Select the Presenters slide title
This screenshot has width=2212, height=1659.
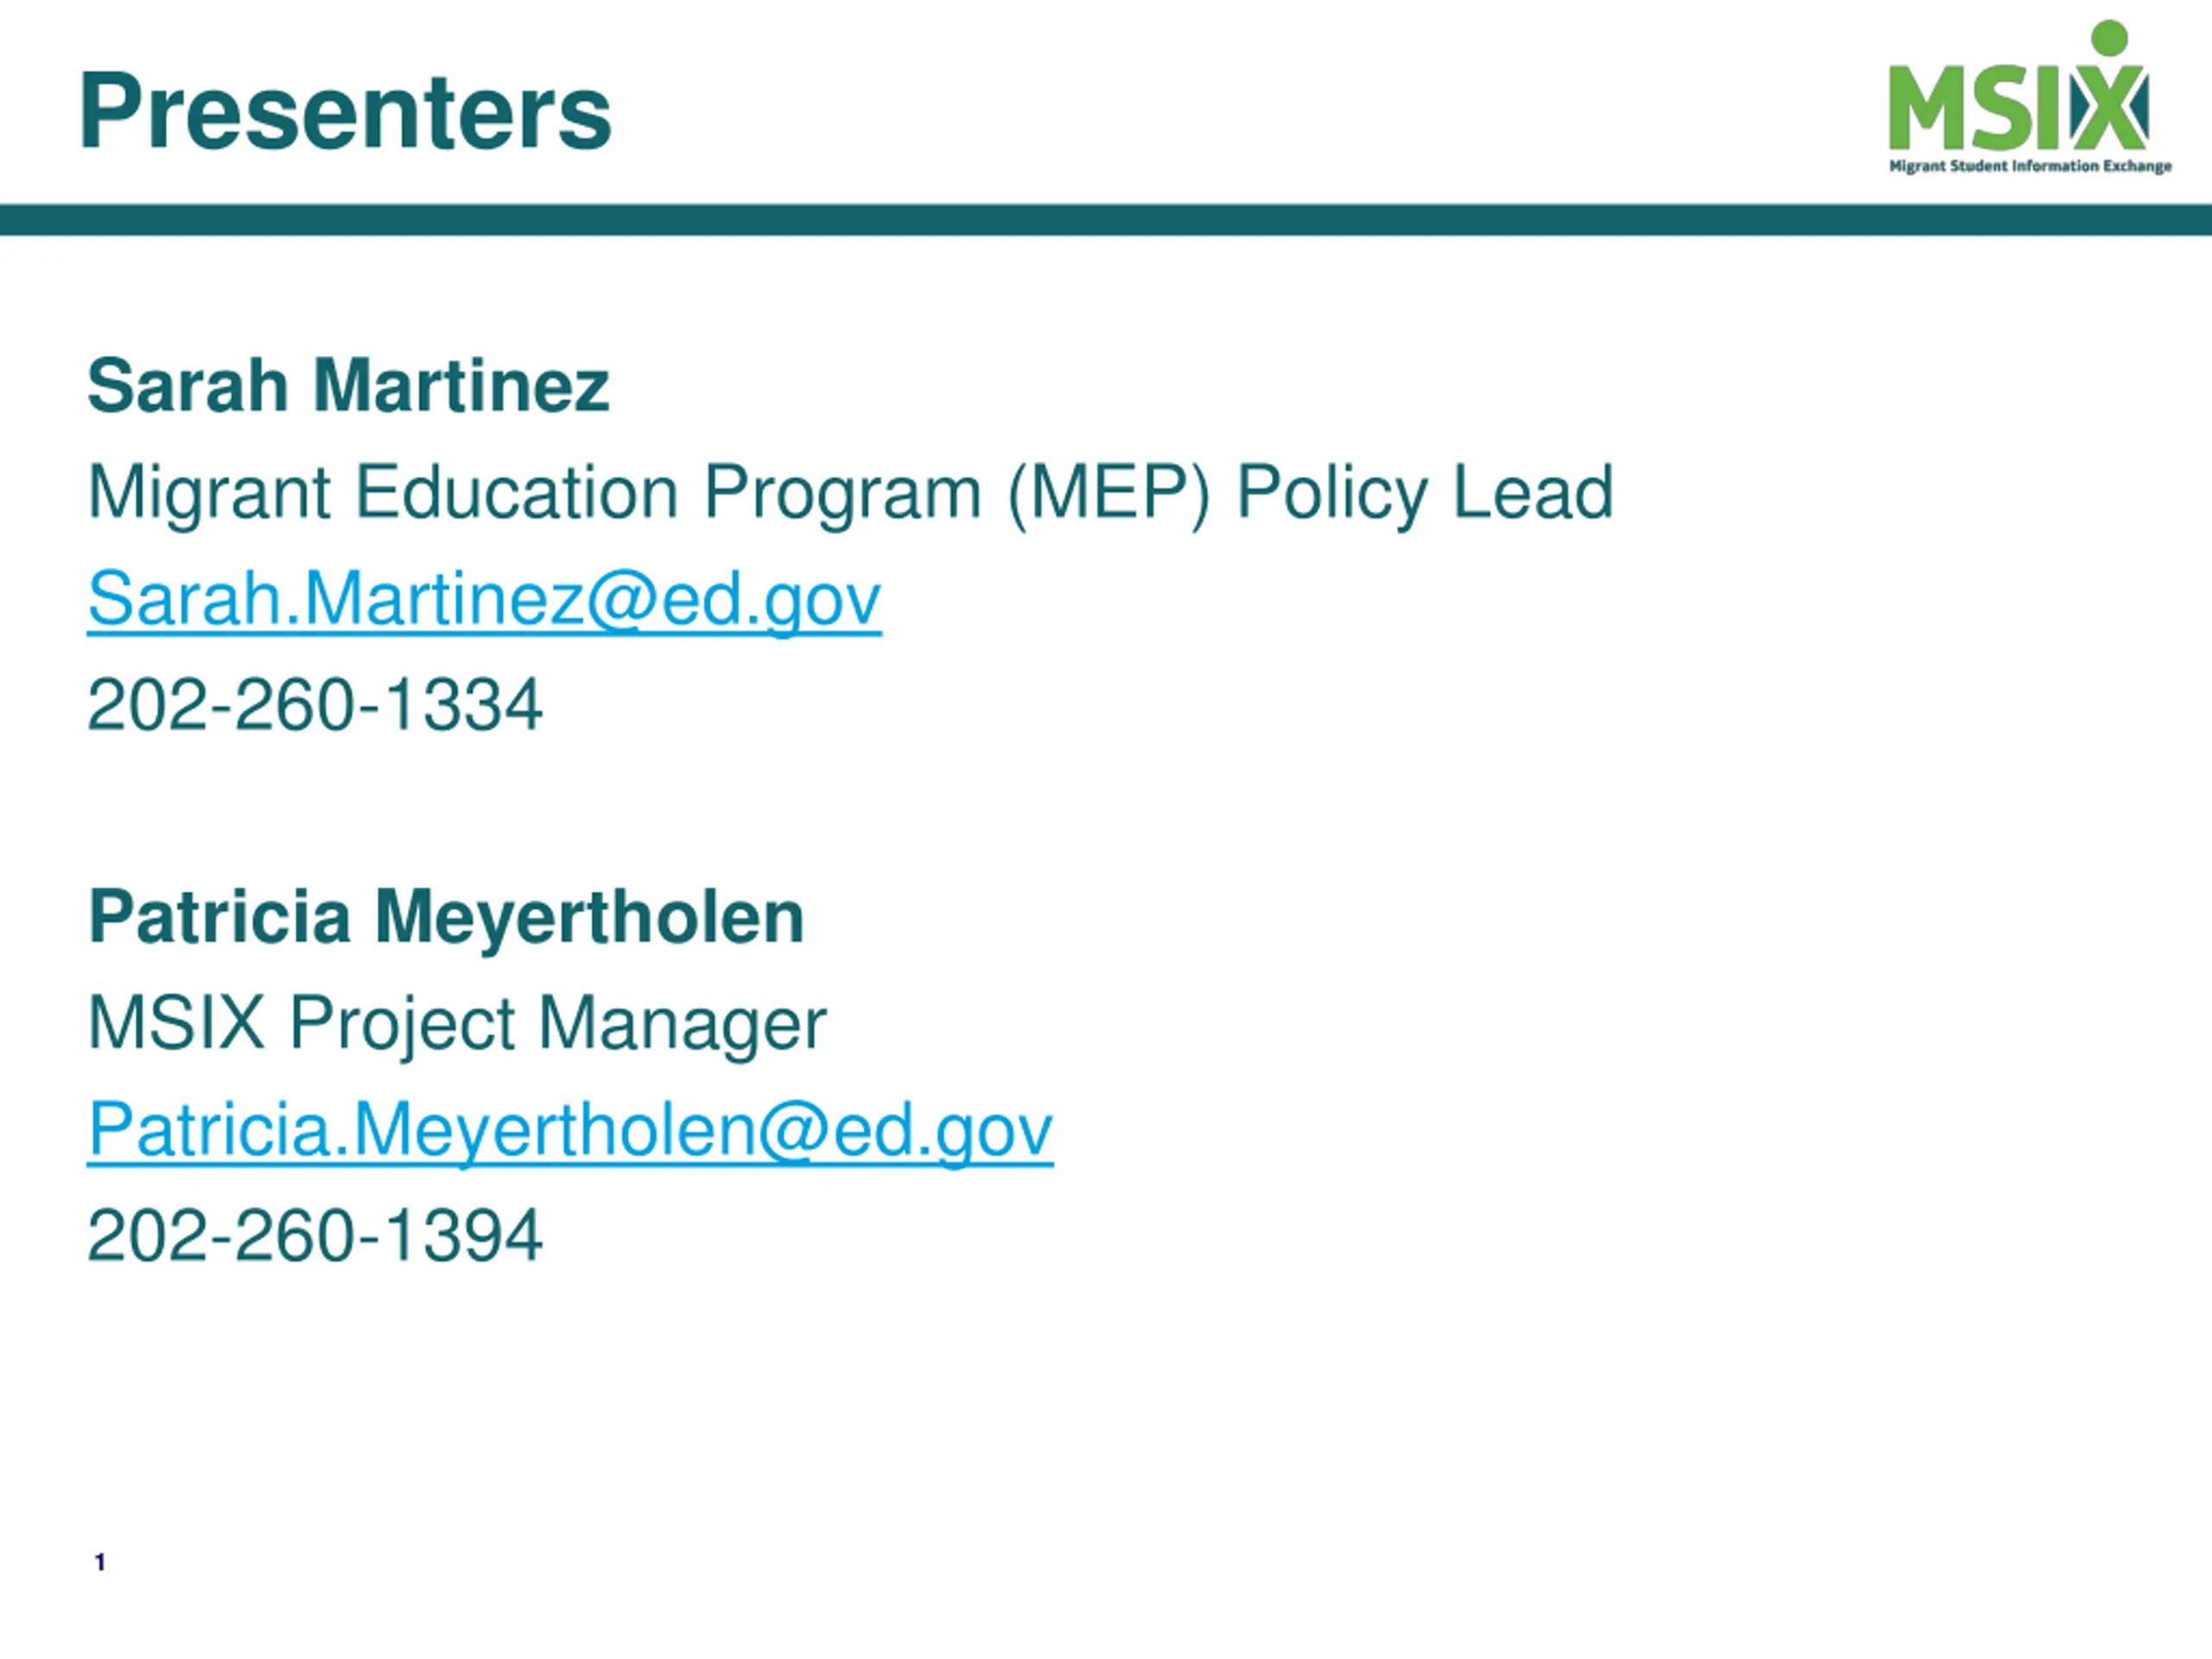pos(346,112)
